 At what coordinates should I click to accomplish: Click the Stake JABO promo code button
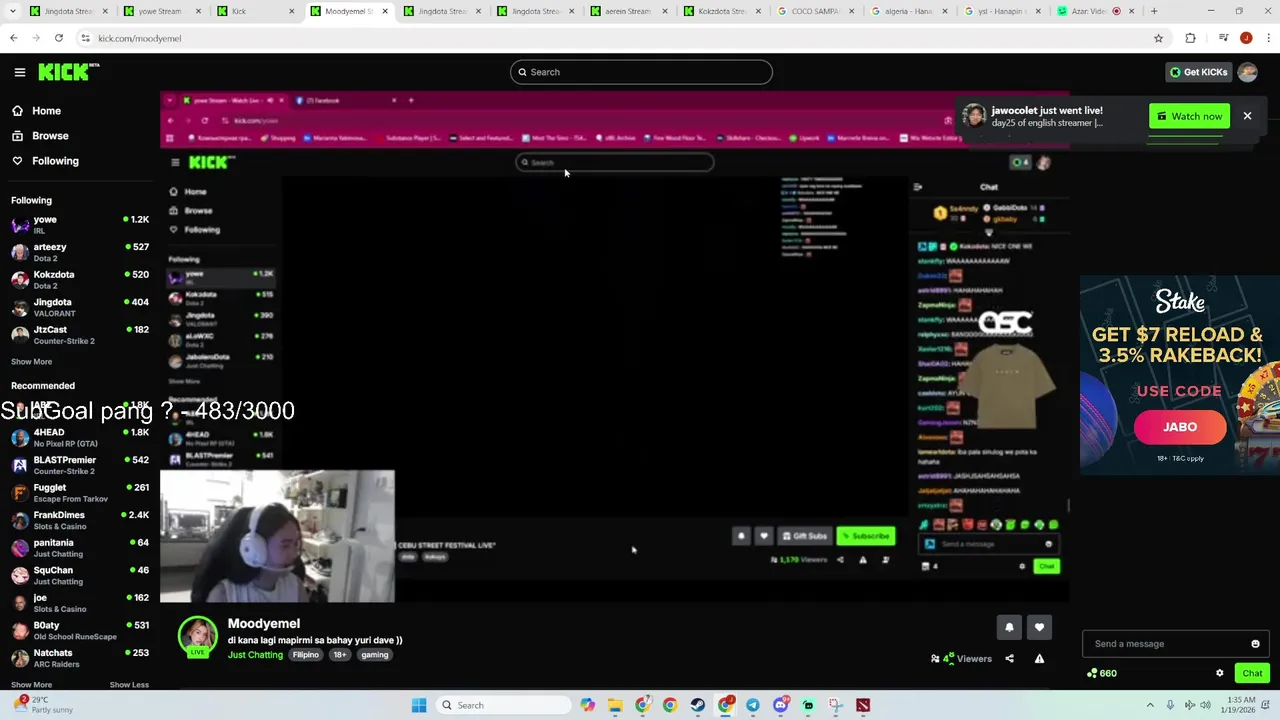click(x=1180, y=427)
